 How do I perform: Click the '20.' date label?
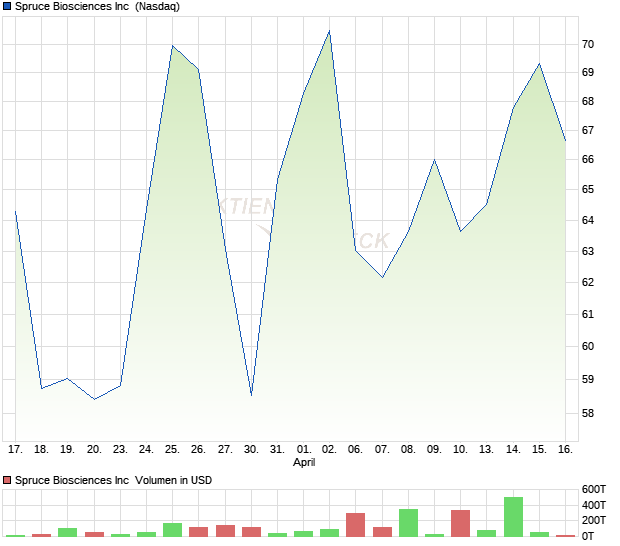pyautogui.click(x=95, y=450)
